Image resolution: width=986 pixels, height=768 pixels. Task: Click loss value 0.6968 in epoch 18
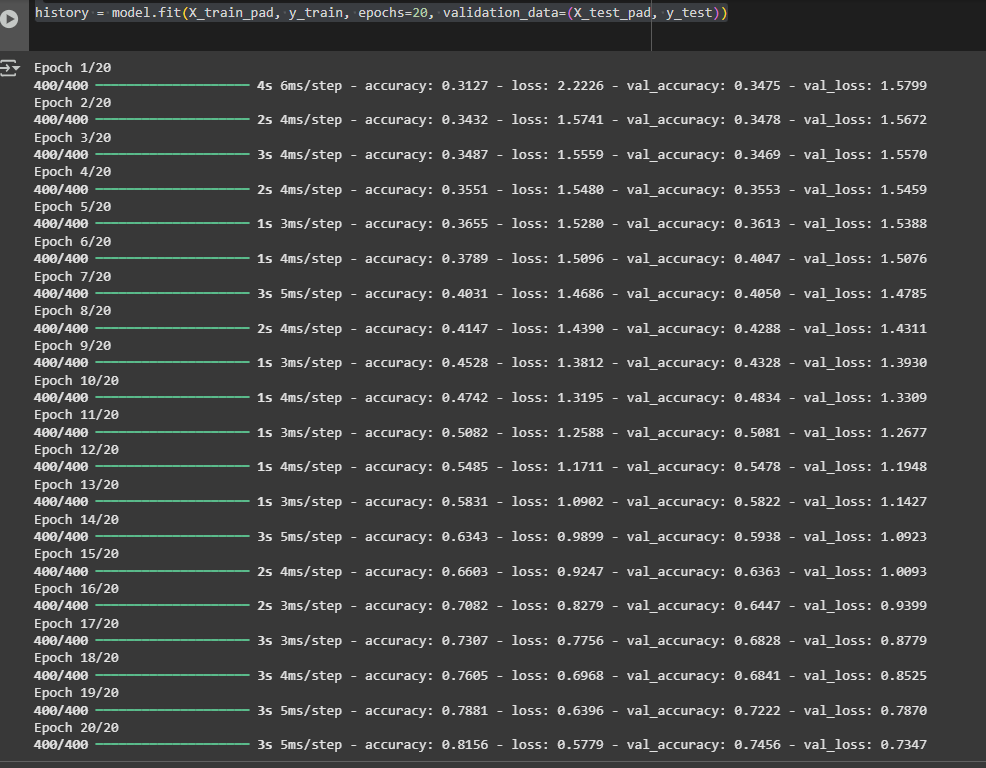click(580, 676)
